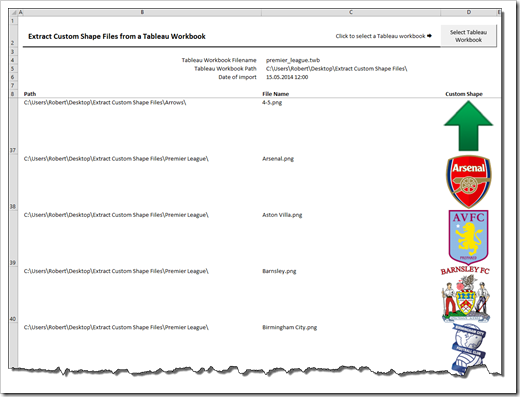Select the Barnsley FC crest image
520x397 pixels.
(466, 295)
